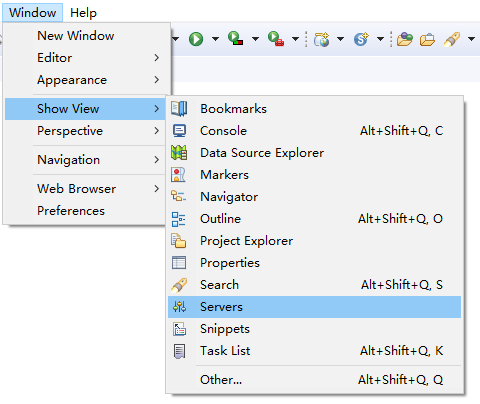Show the Markers view
Screen dimensions: 480x404
pos(314,175)
